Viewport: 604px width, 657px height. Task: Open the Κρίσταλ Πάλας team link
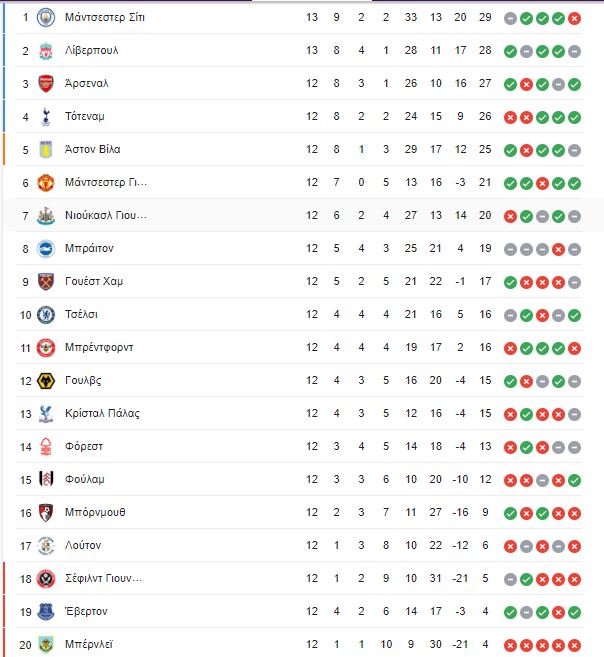(102, 414)
